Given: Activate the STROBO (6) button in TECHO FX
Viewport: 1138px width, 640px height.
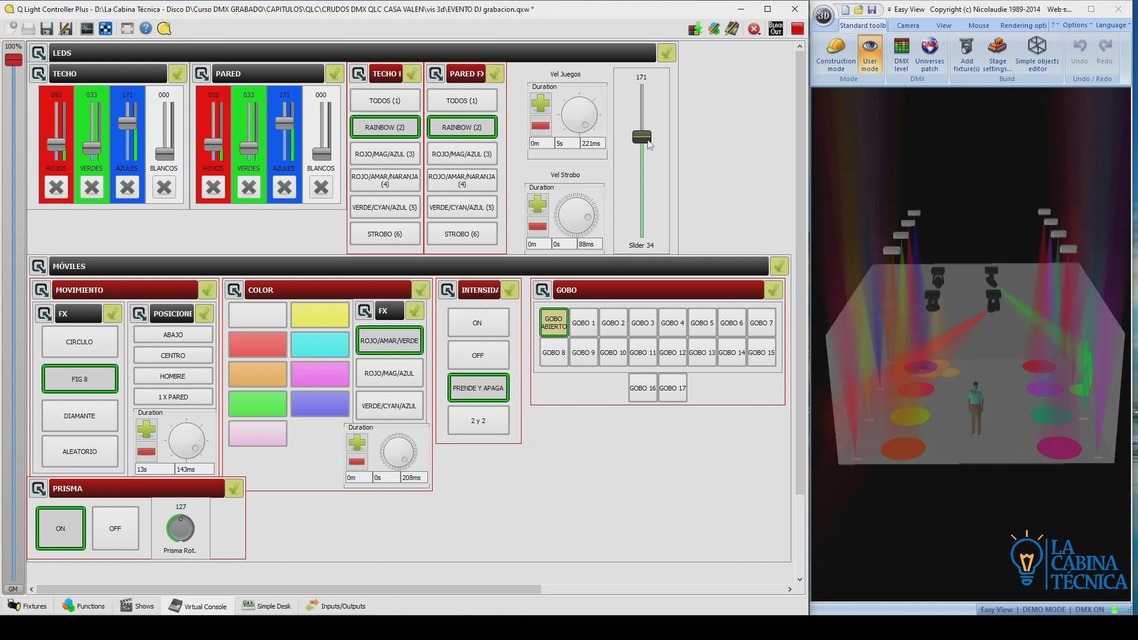Looking at the screenshot, I should click(385, 234).
